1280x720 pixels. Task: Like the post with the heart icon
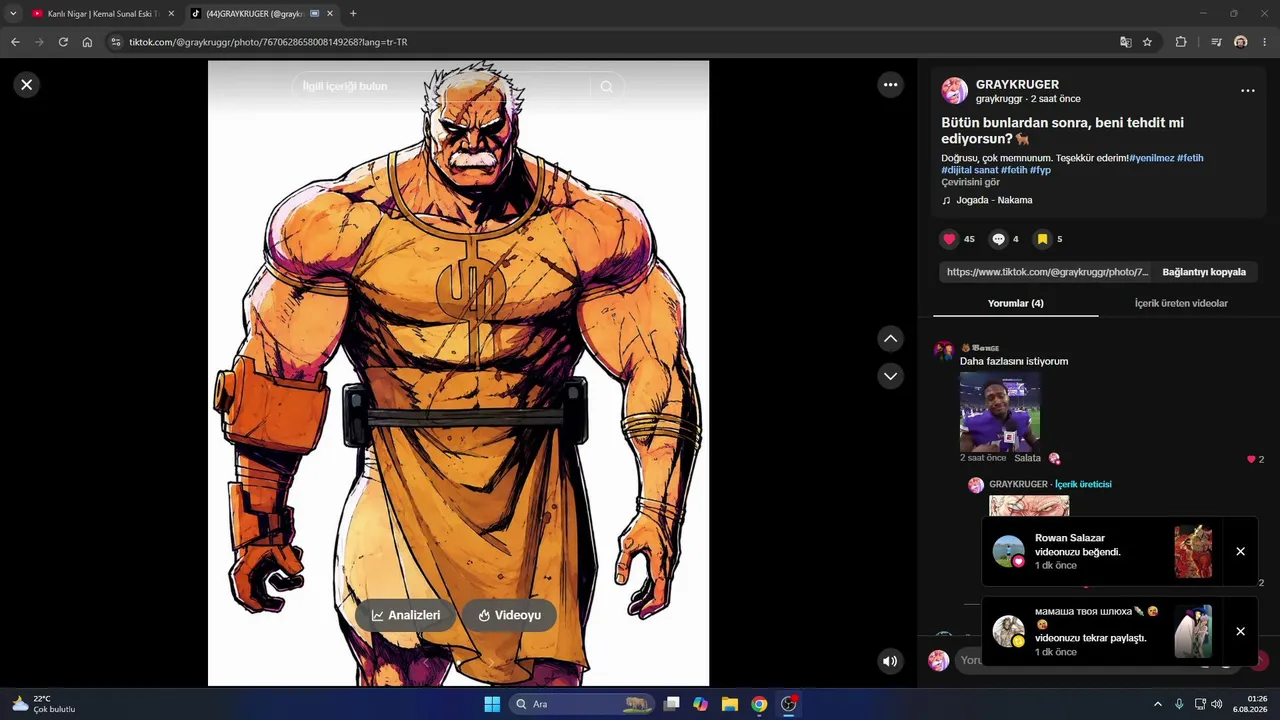coord(949,239)
